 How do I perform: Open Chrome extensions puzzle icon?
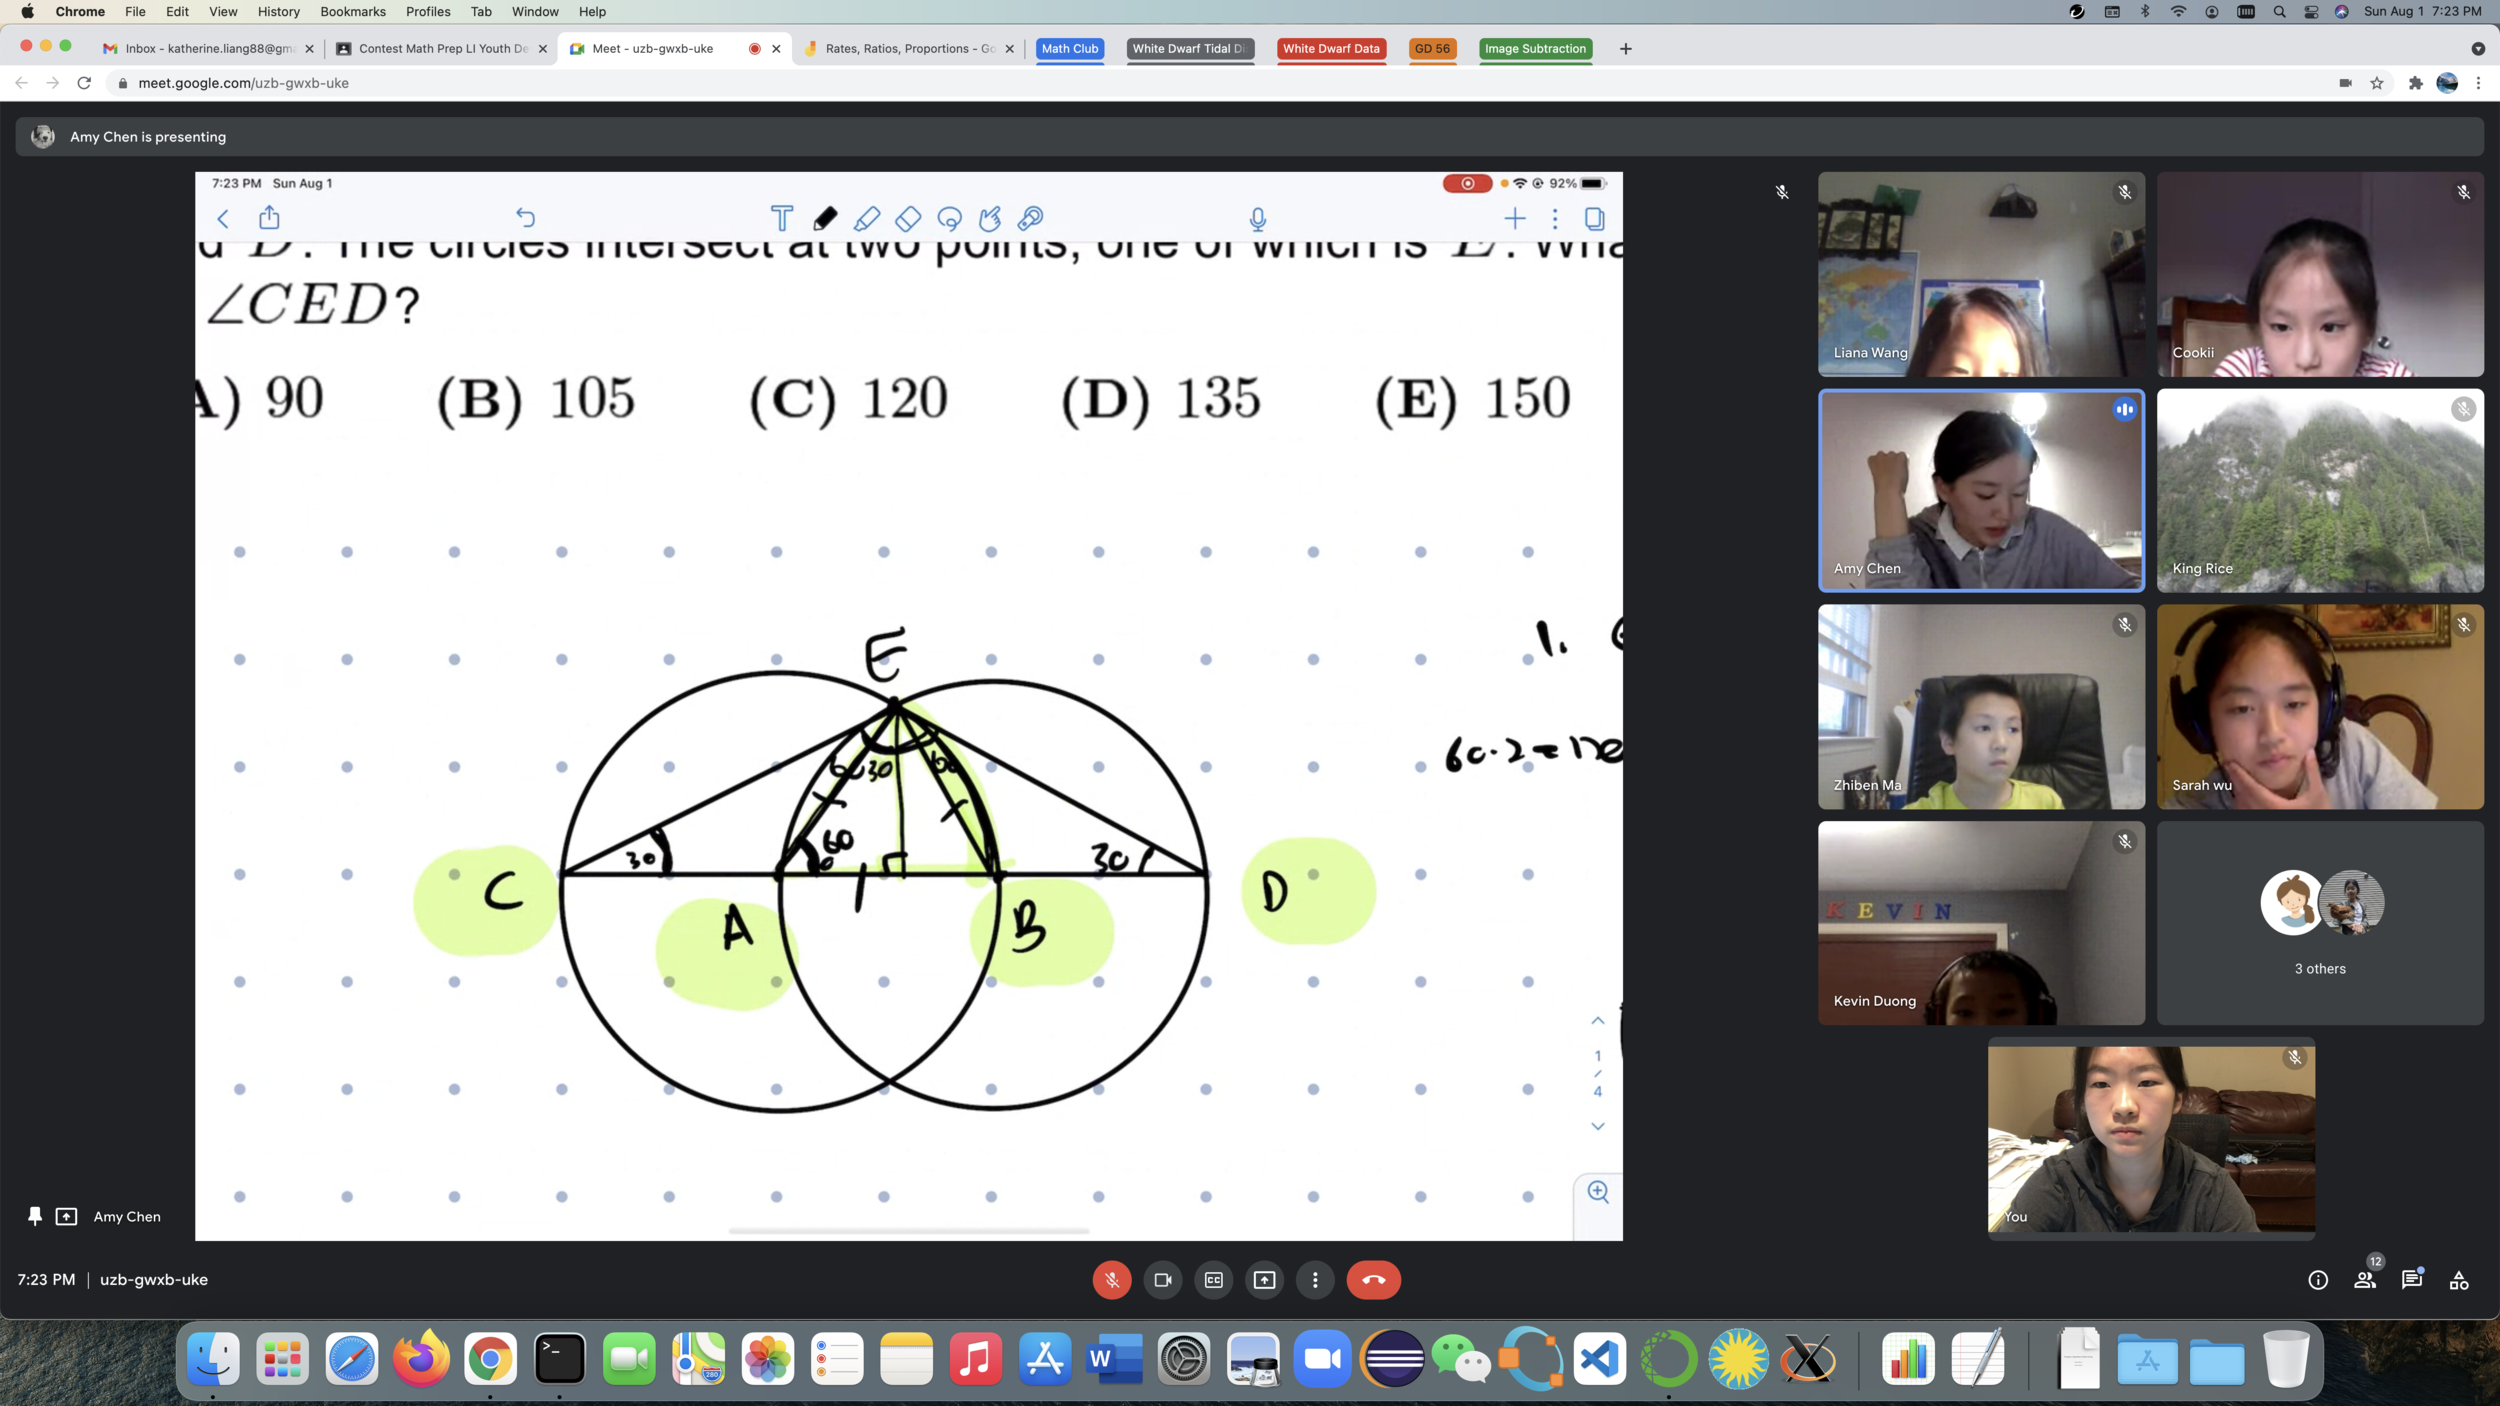tap(2415, 83)
